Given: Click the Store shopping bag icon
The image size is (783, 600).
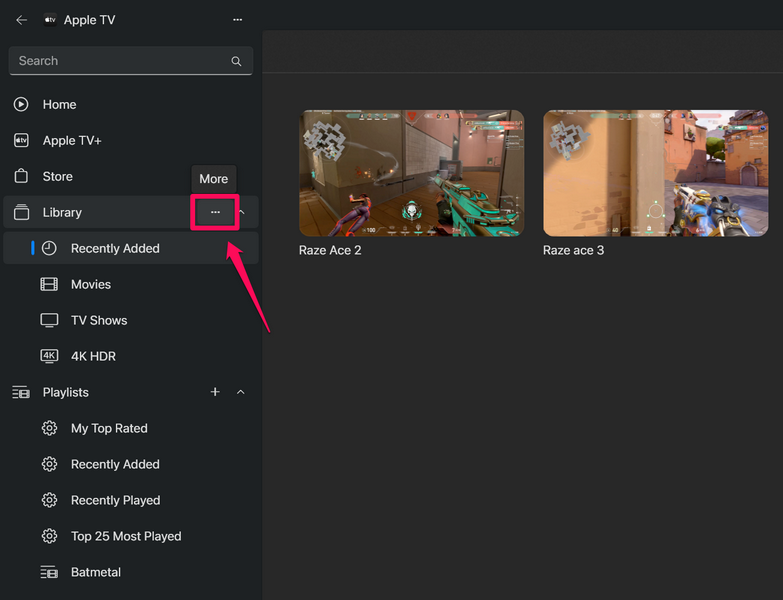Looking at the screenshot, I should pos(21,176).
